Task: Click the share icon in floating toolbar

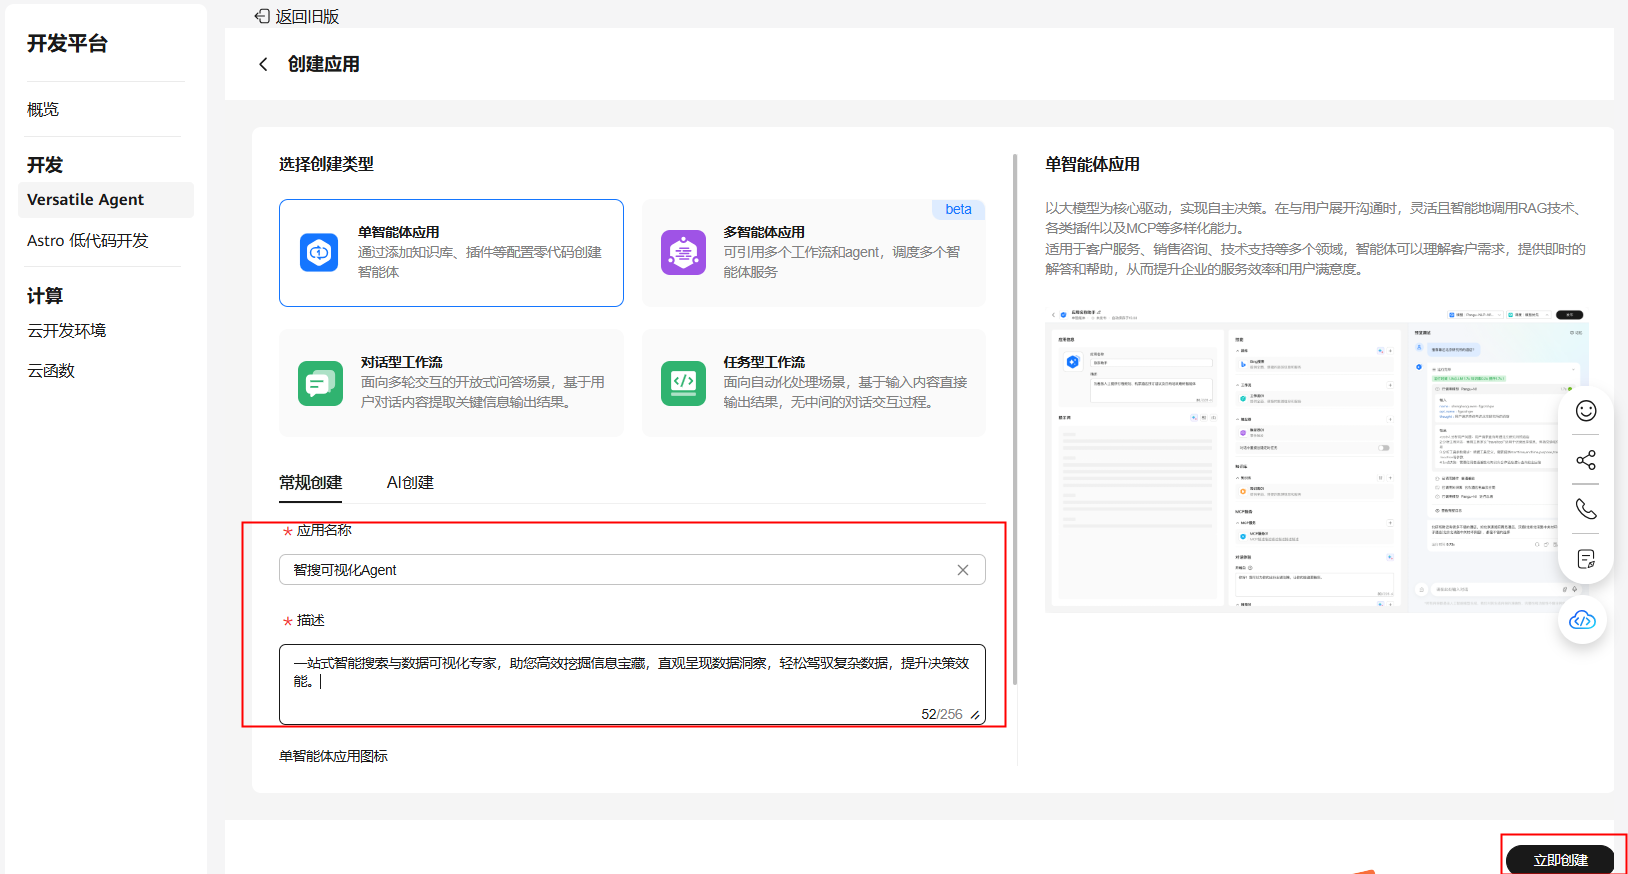Action: pyautogui.click(x=1586, y=460)
